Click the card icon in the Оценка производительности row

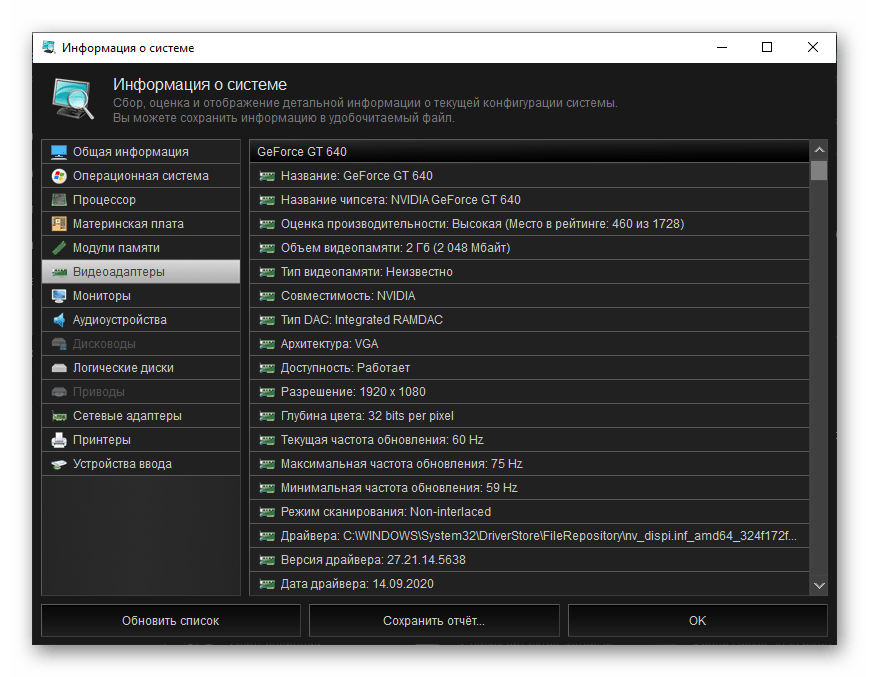pos(267,224)
